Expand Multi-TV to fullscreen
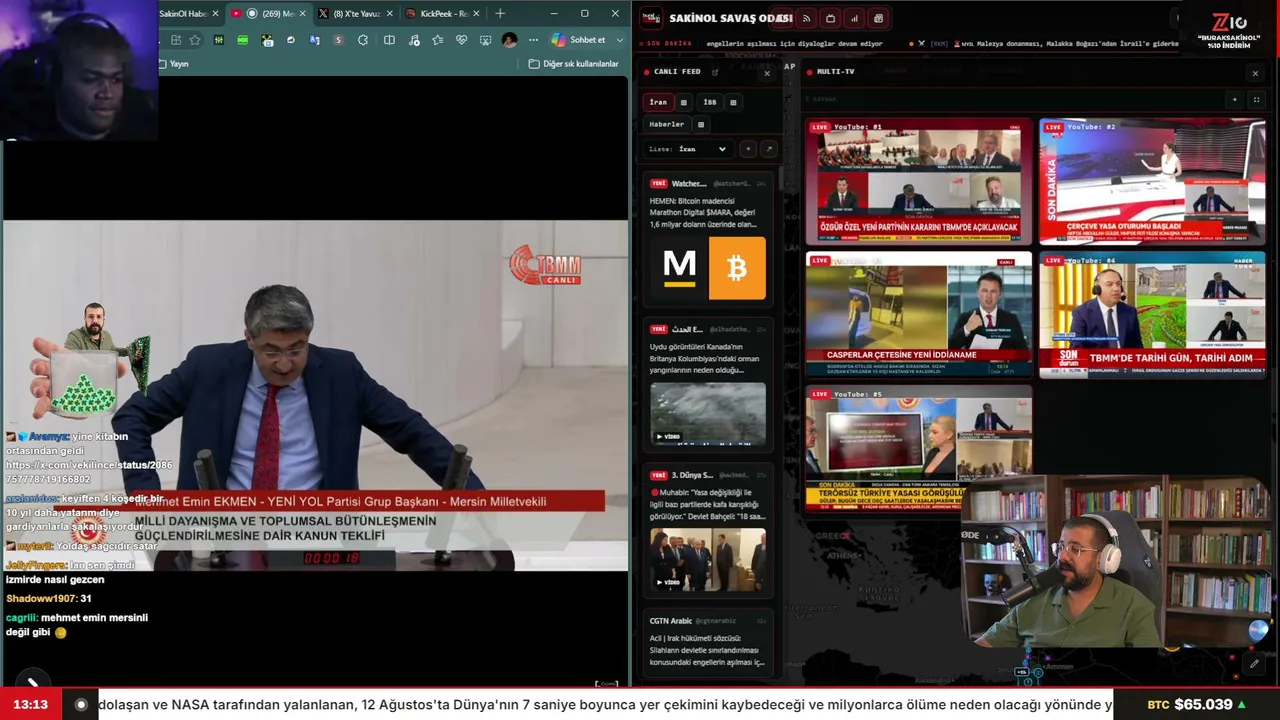The width and height of the screenshot is (1280, 720). tap(1256, 100)
